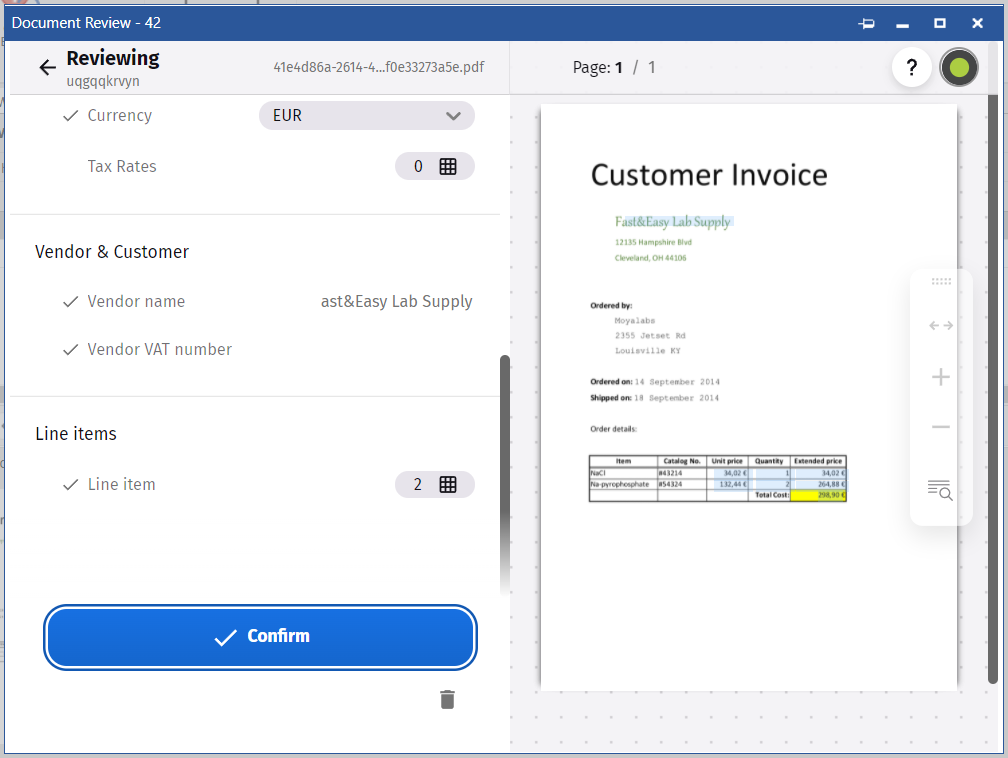Viewport: 1008px width, 758px height.
Task: Click the drag handle on the zoom toolbar
Action: pyautogui.click(x=941, y=282)
